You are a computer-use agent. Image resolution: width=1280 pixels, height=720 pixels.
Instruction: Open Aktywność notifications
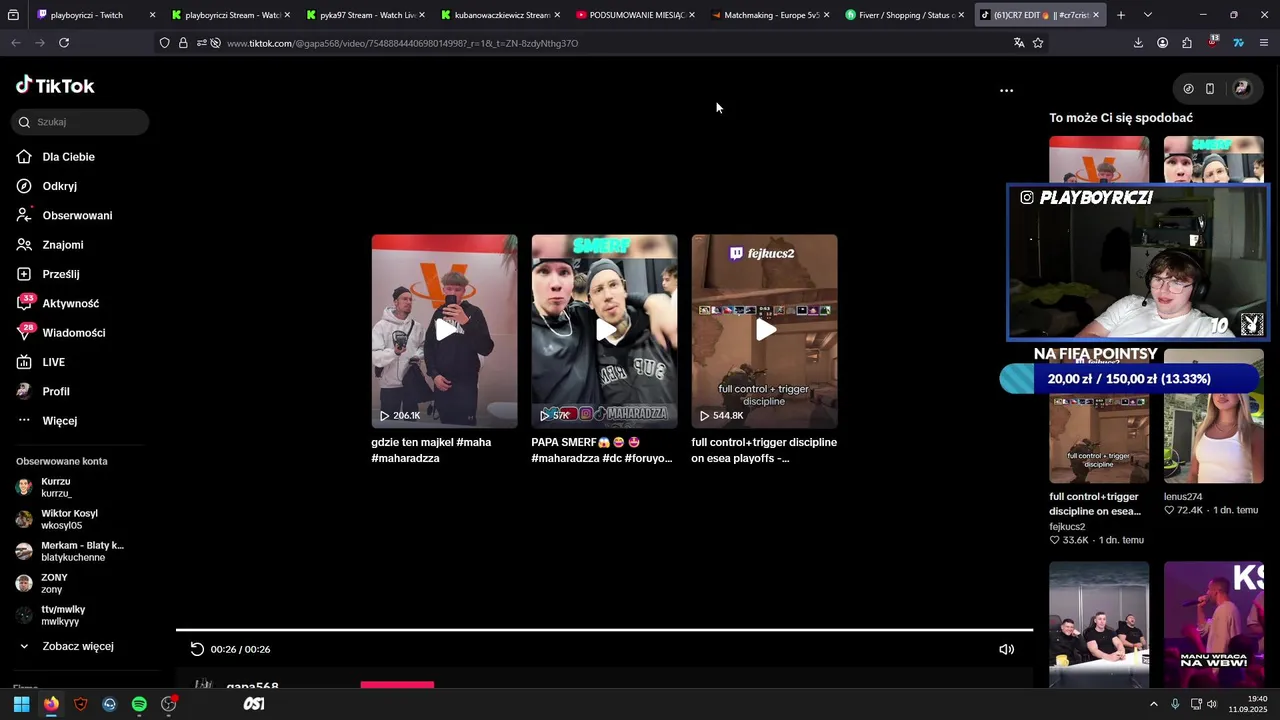pyautogui.click(x=70, y=303)
